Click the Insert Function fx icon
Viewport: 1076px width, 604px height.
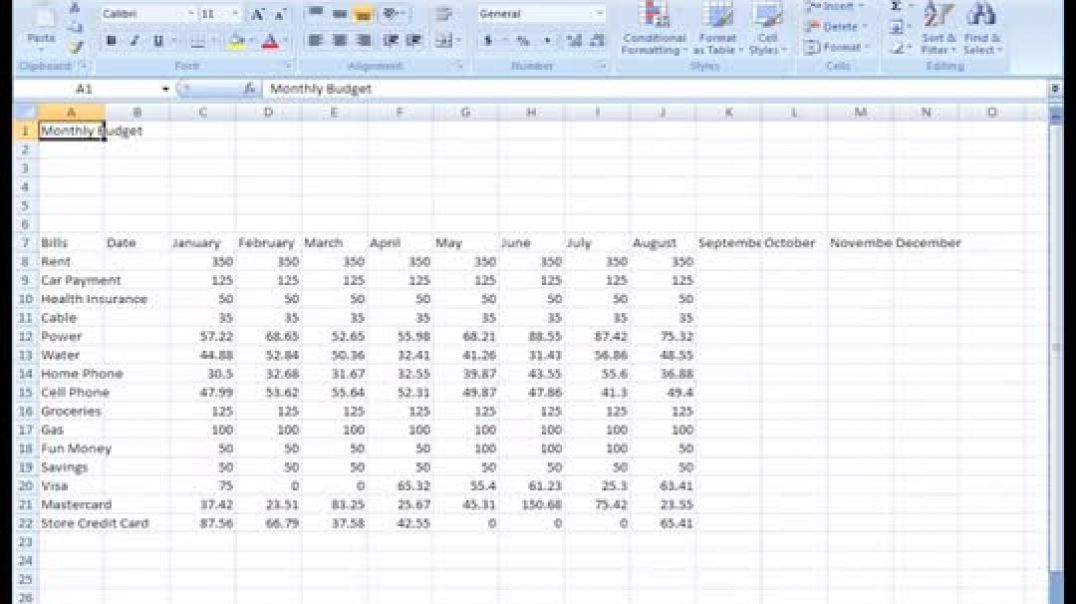pos(249,89)
